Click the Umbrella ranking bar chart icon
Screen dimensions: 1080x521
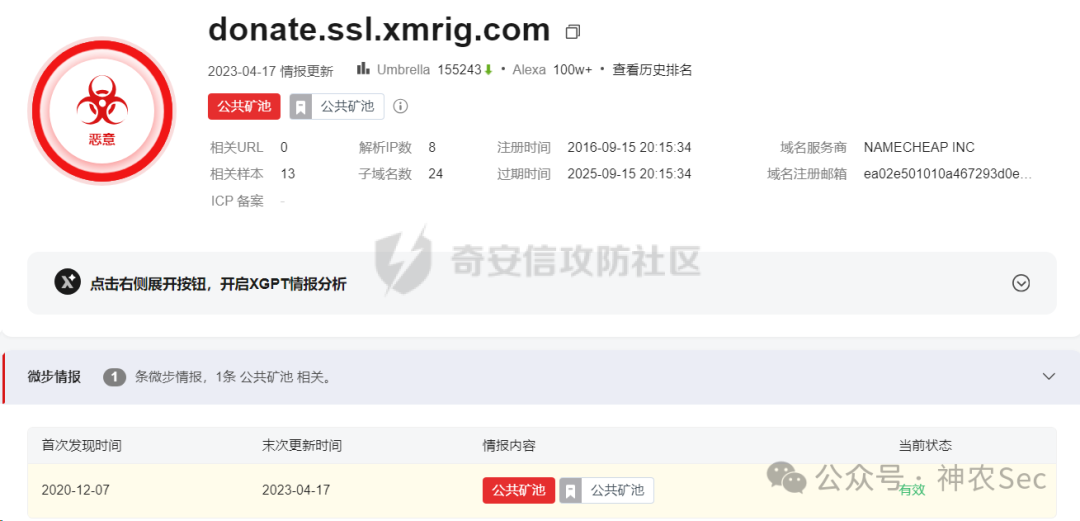pos(364,69)
